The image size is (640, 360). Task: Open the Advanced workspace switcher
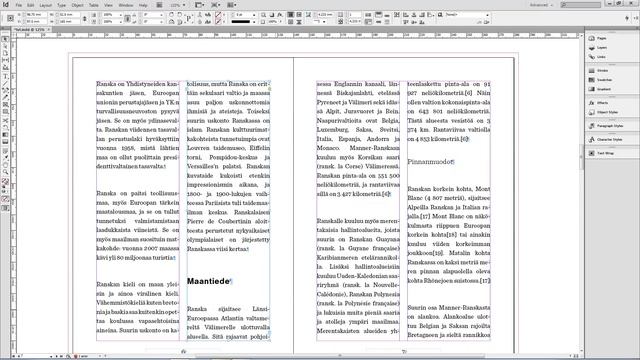pyautogui.click(x=542, y=5)
